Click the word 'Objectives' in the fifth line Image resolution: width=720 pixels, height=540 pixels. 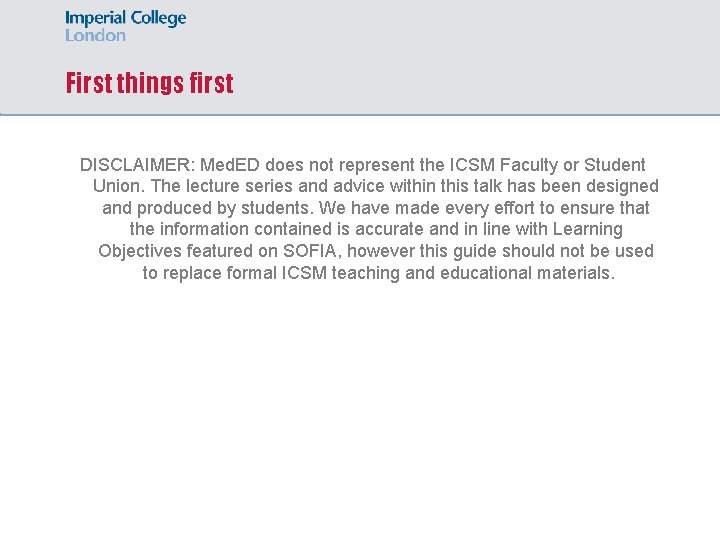click(139, 251)
